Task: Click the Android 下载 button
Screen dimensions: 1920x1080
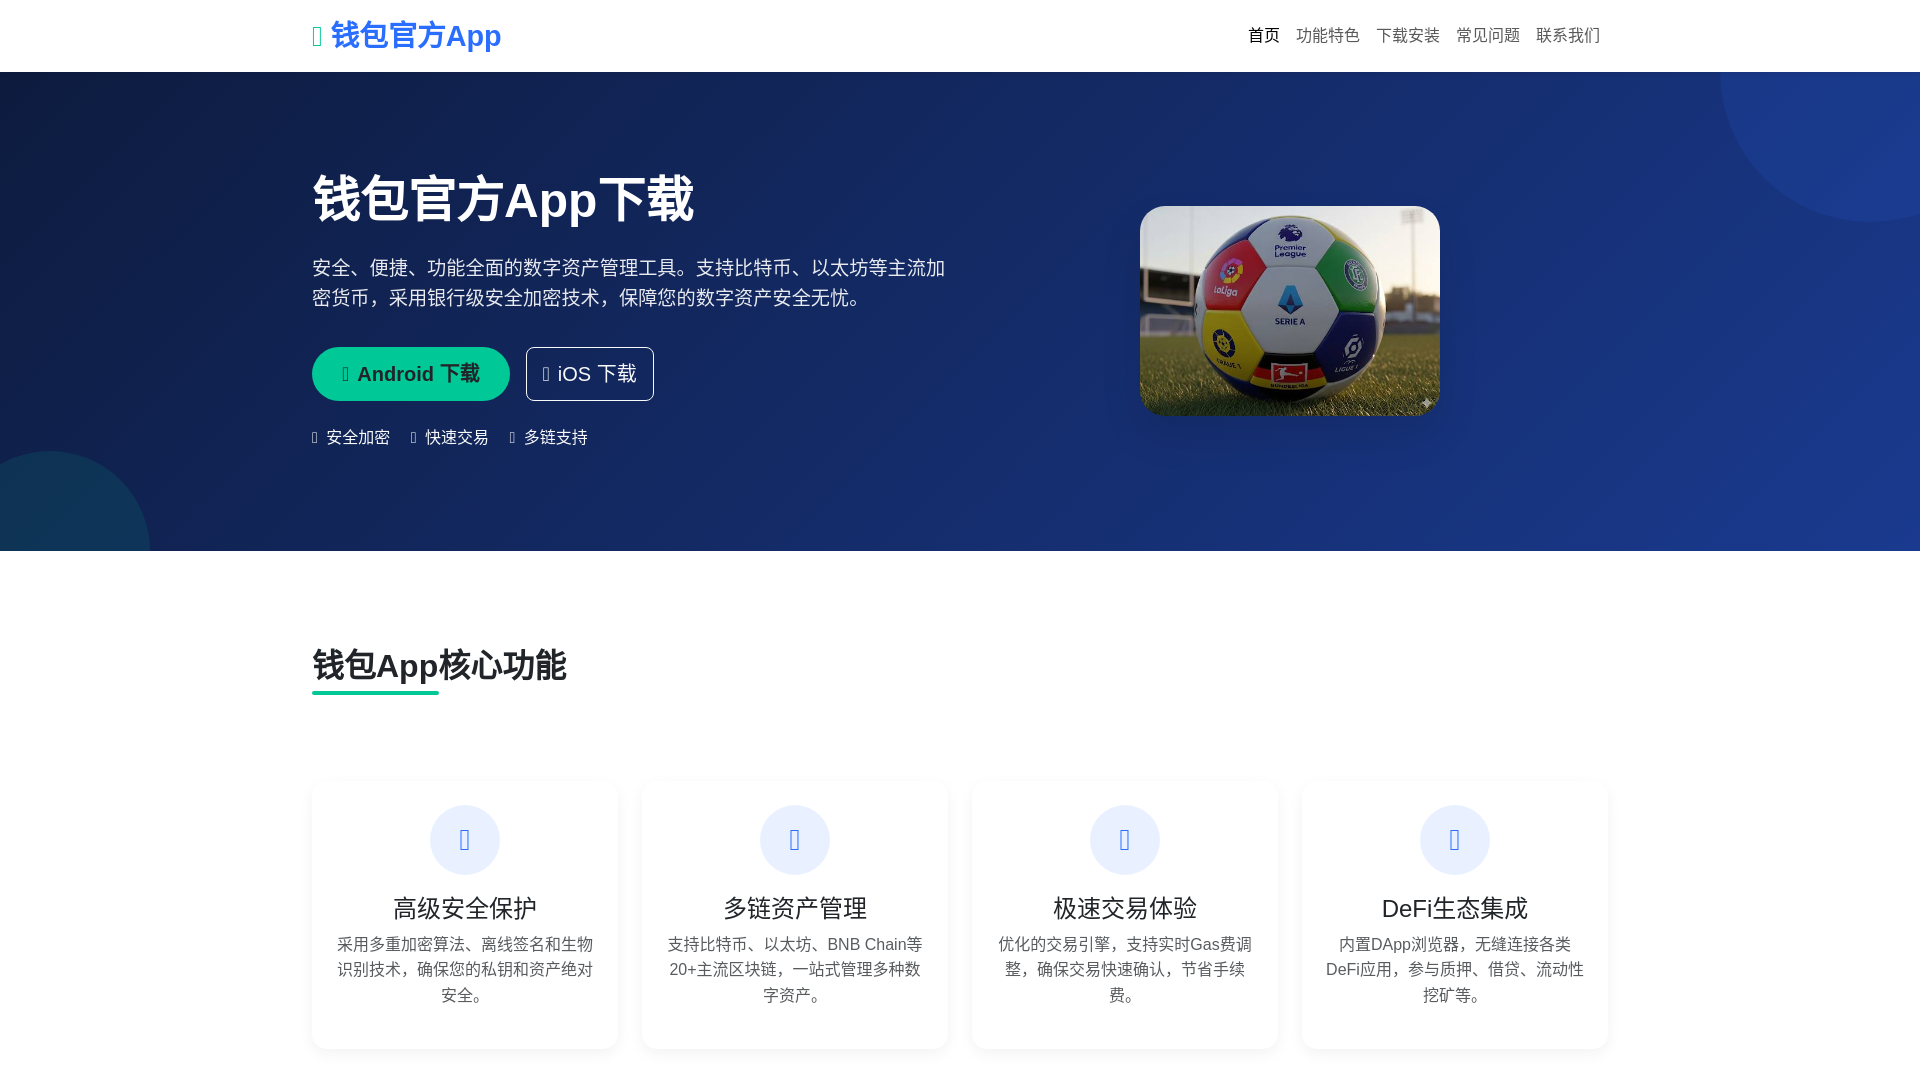Action: click(411, 374)
